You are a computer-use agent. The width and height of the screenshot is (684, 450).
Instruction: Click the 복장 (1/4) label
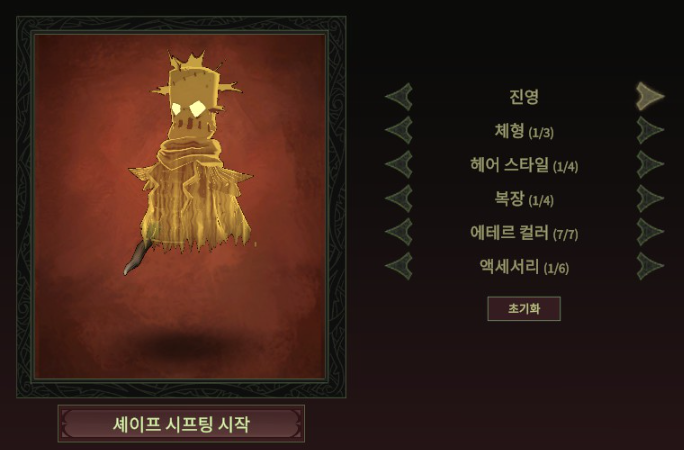[x=524, y=199]
